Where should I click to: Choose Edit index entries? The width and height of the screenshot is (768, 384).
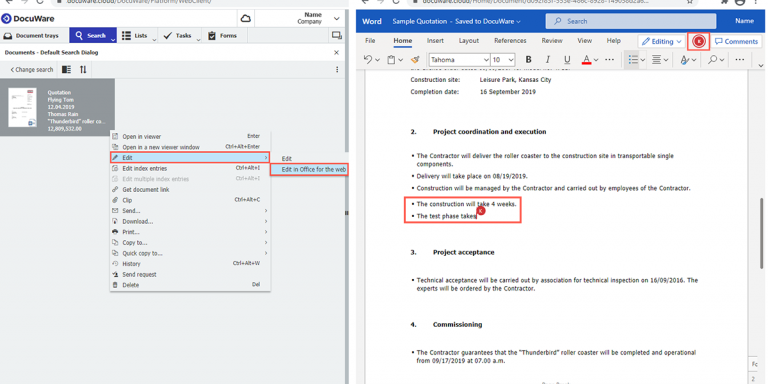coord(190,168)
